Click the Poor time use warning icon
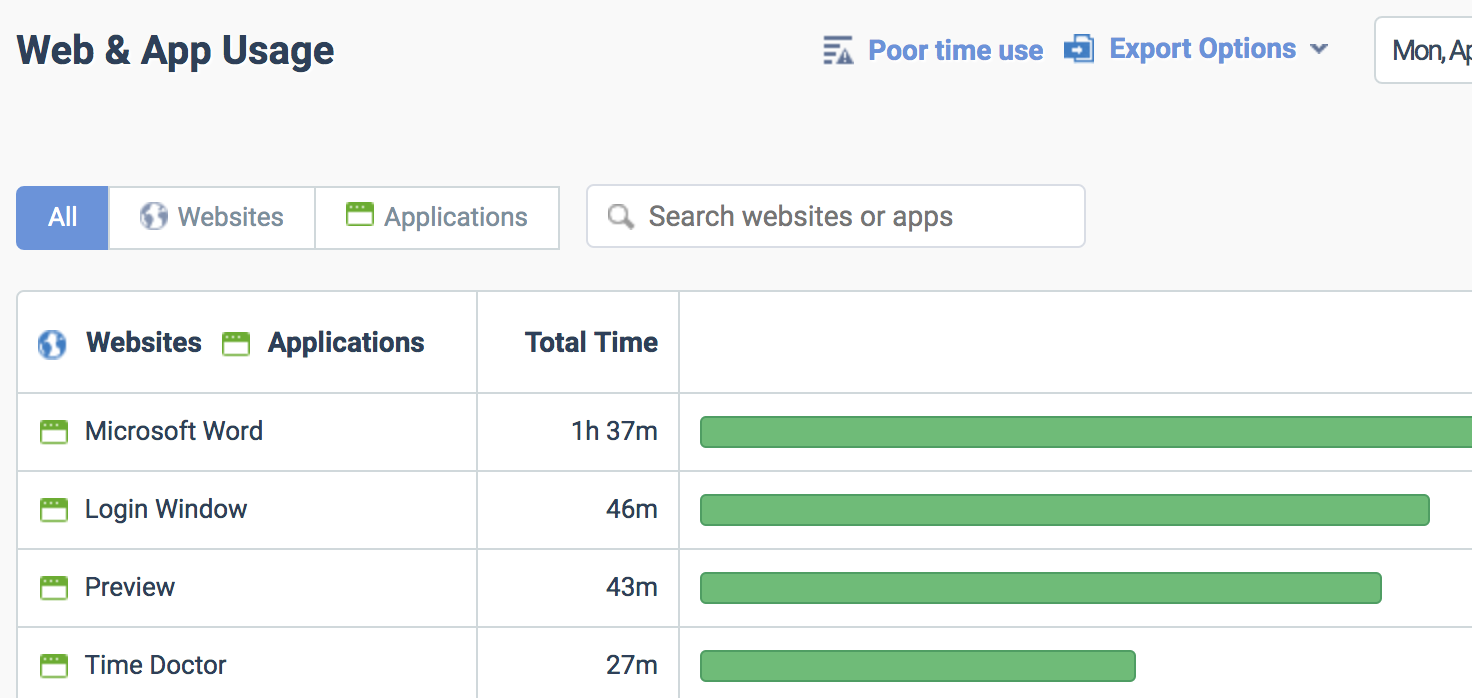1472x698 pixels. (x=838, y=50)
